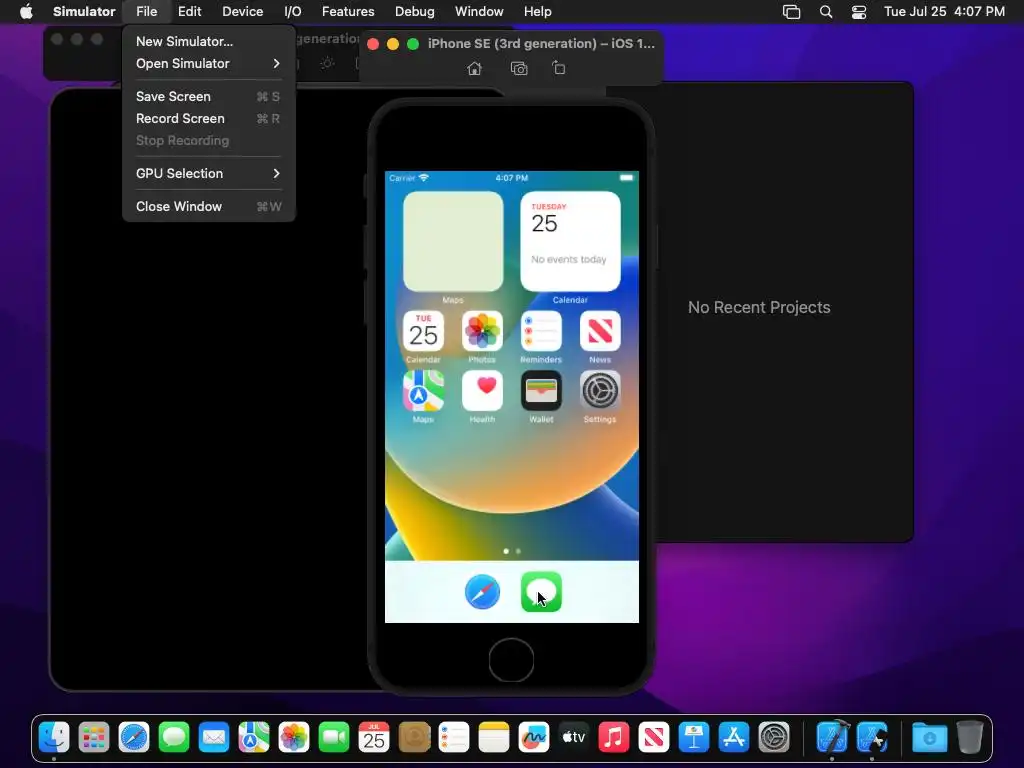Viewport: 1024px width, 768px height.
Task: Open Apple TV from the Dock
Action: [573, 738]
